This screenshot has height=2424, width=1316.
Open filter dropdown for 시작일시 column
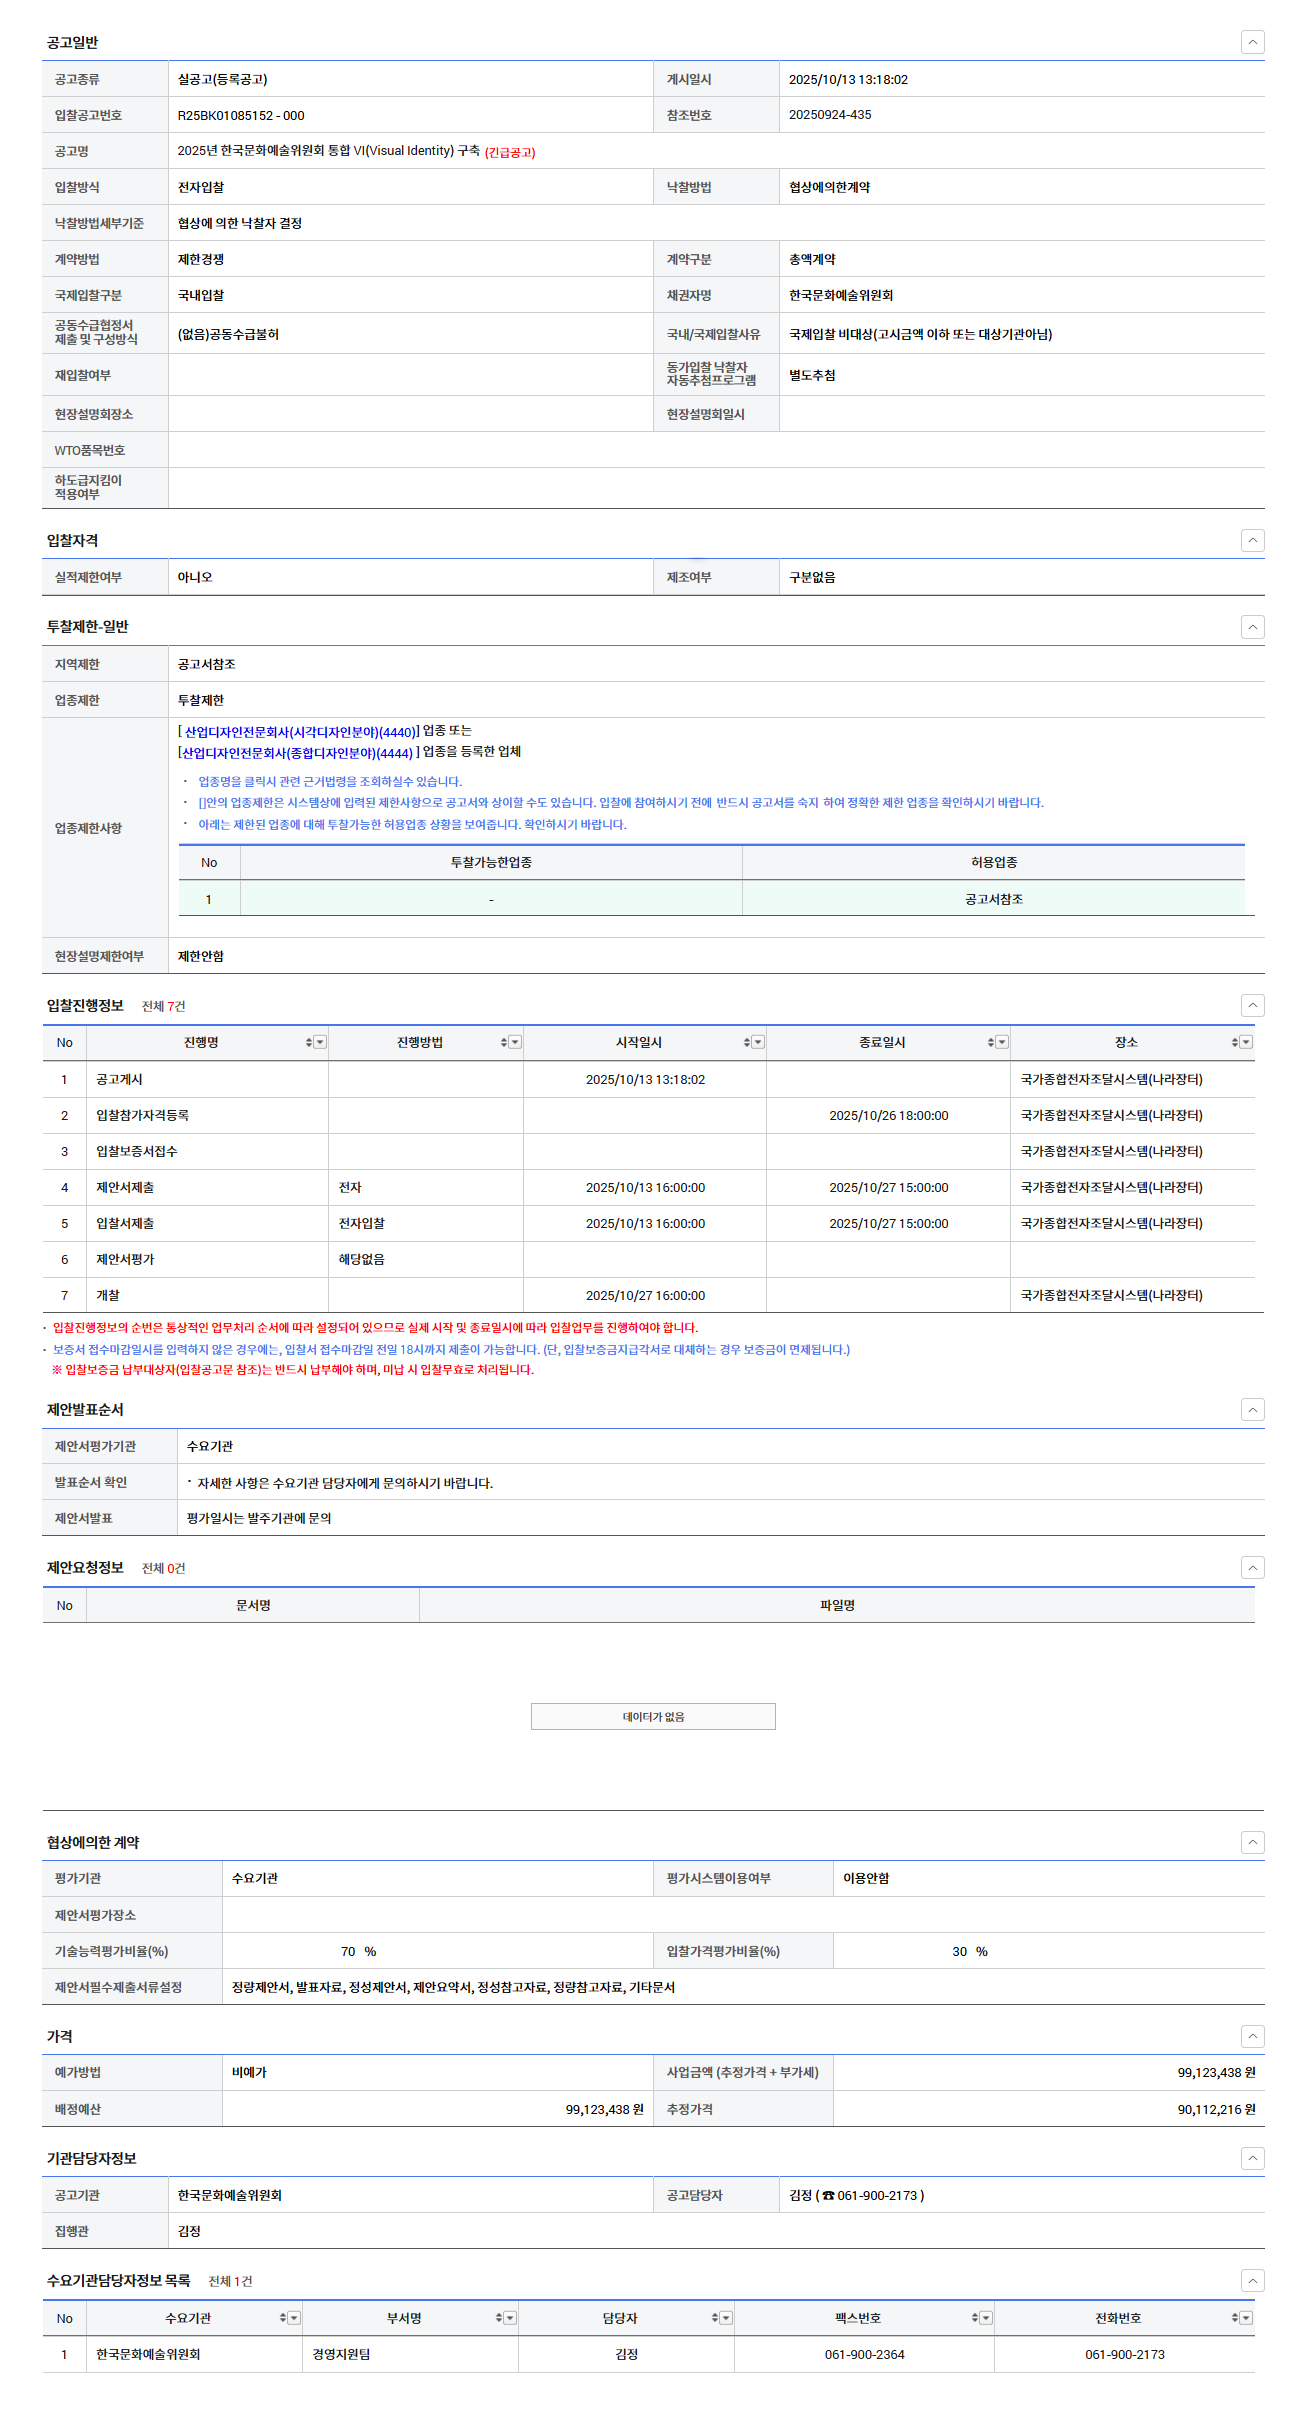click(758, 1043)
